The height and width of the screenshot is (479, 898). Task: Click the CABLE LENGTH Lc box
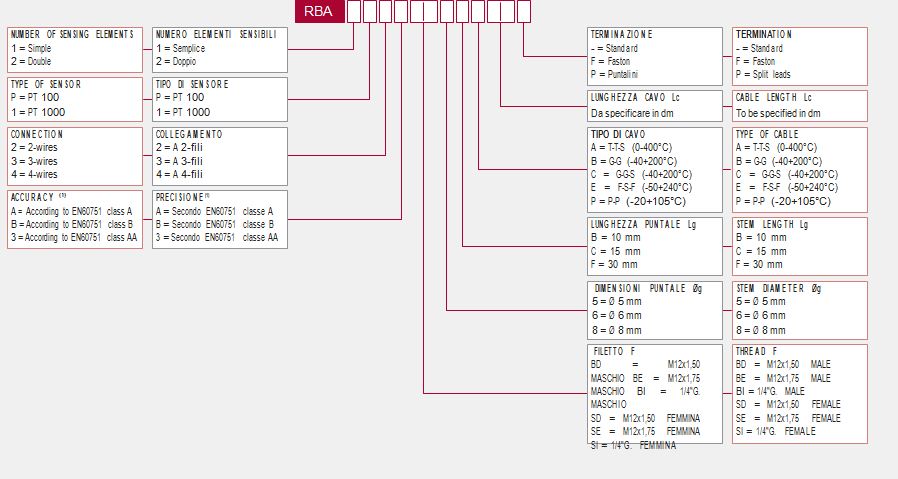(x=799, y=105)
